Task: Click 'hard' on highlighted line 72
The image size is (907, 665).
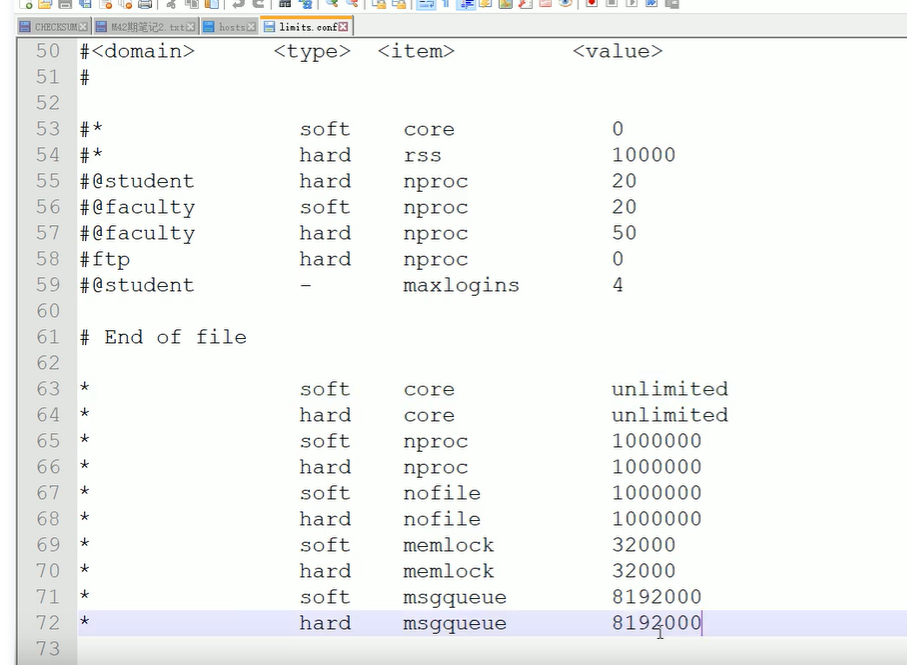Action: (x=325, y=623)
